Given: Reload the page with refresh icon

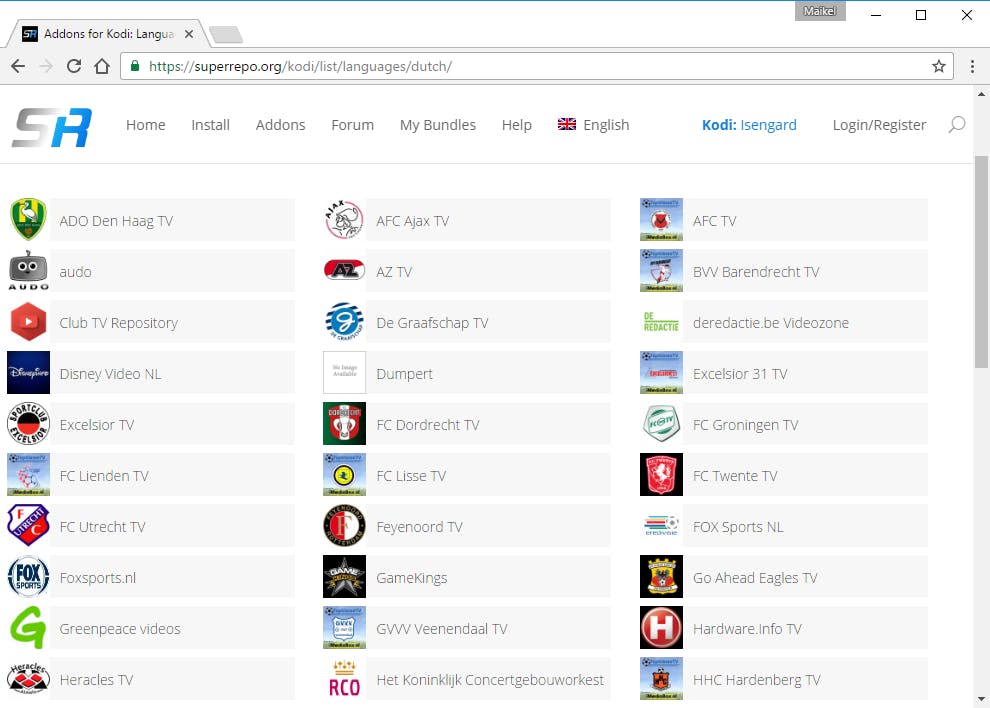Looking at the screenshot, I should coord(74,66).
